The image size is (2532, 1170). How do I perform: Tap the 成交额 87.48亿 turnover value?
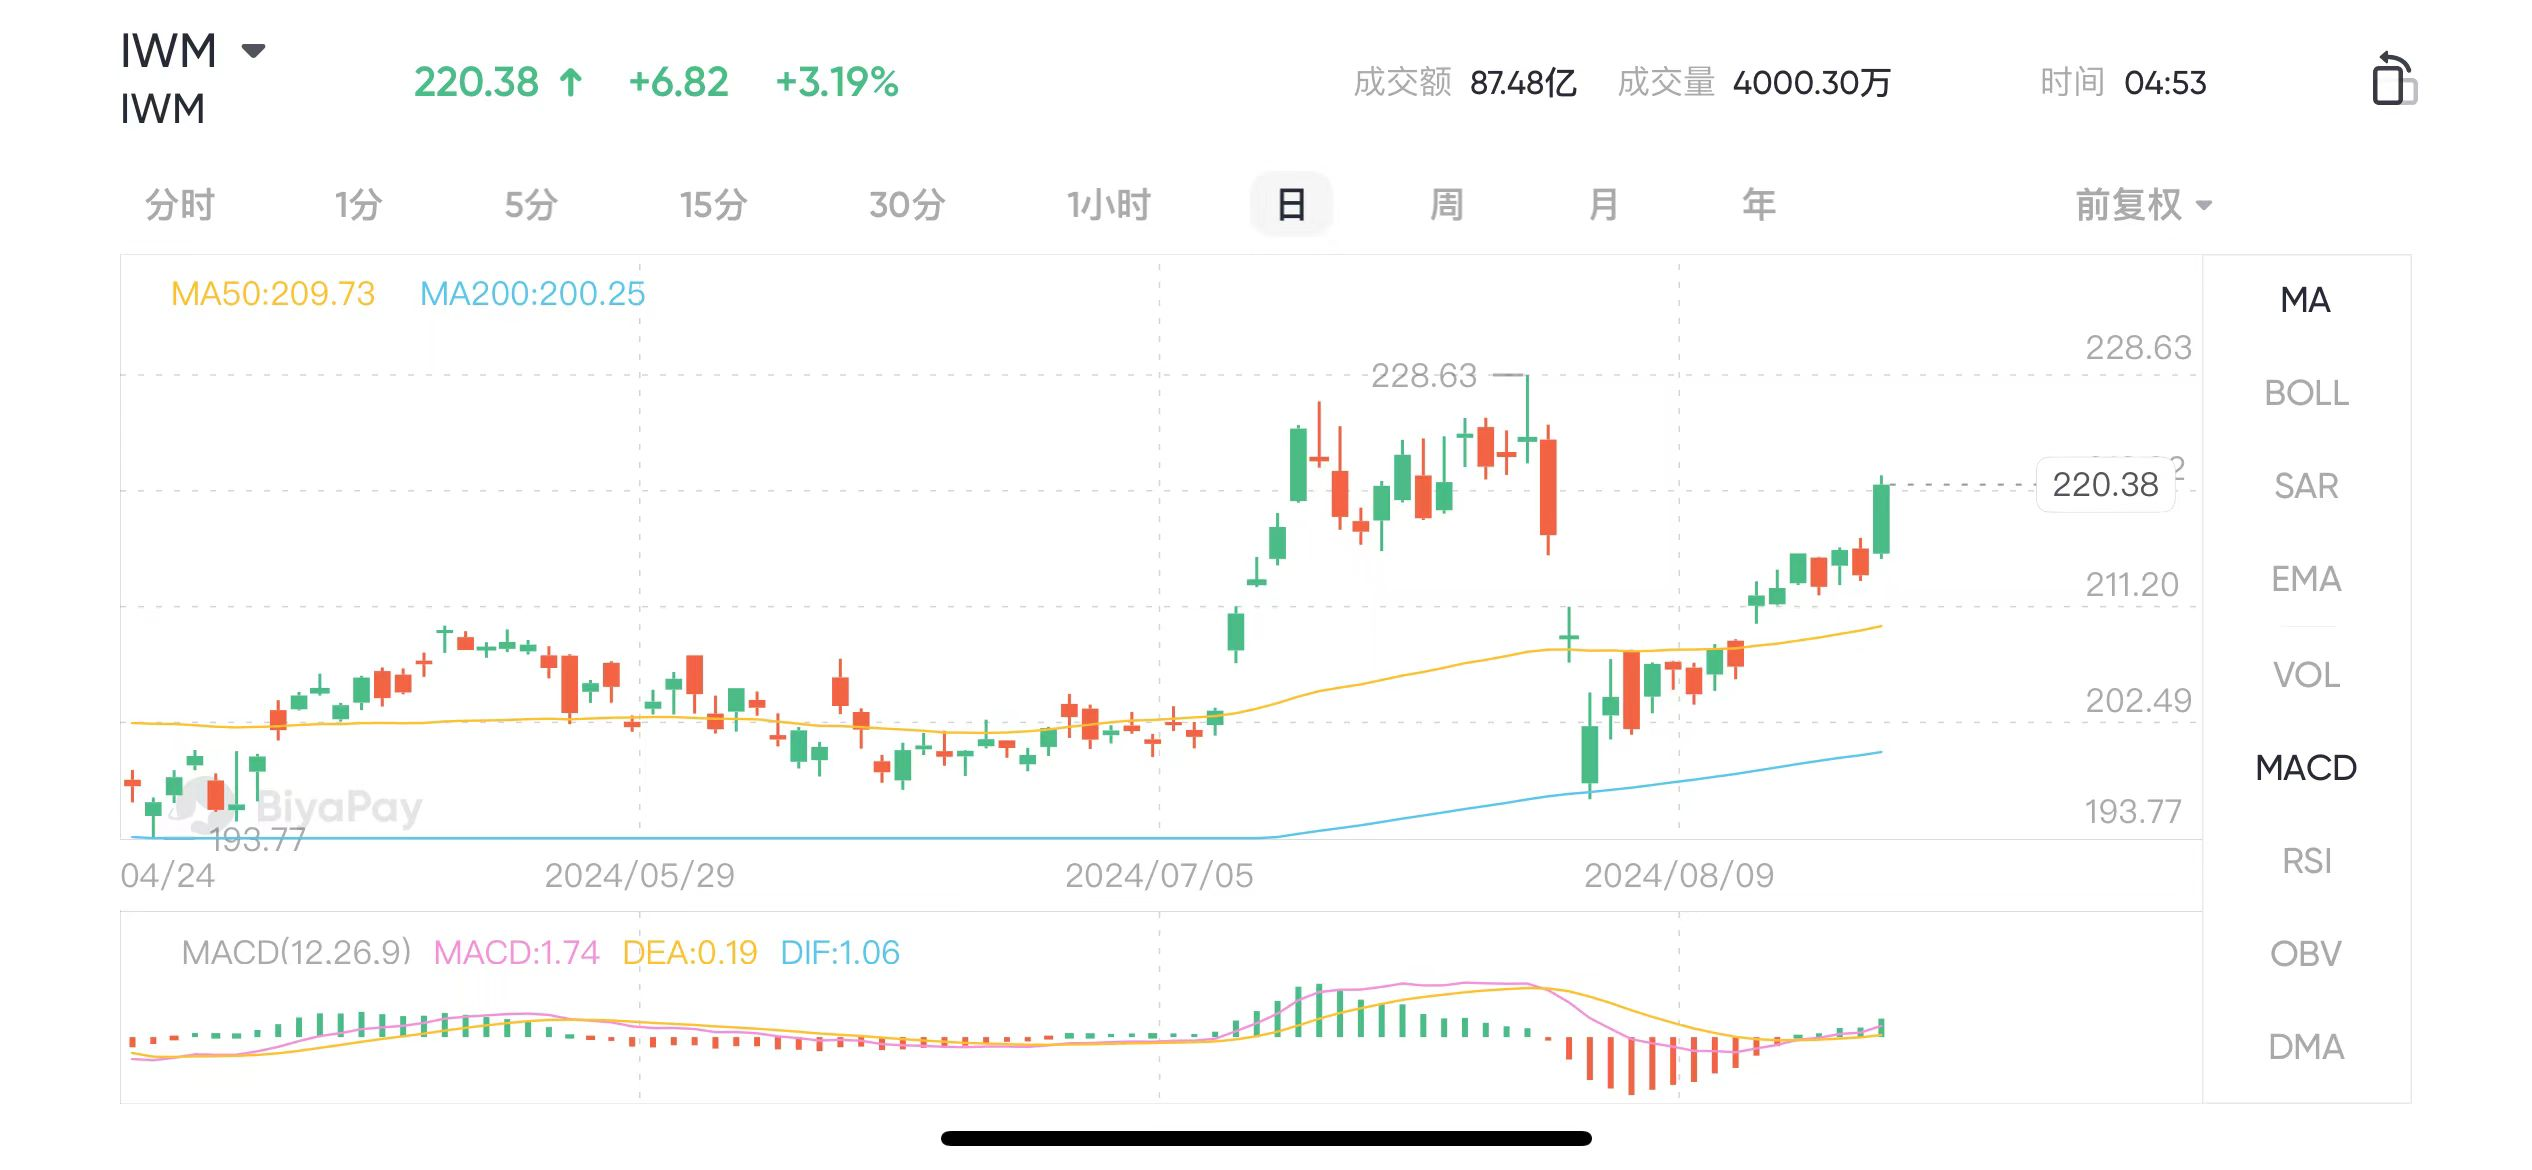[x=1465, y=82]
